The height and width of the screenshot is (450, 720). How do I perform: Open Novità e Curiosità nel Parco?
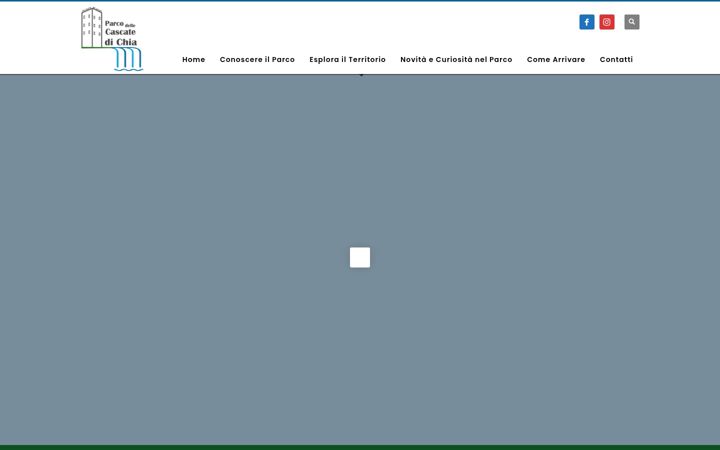point(456,59)
